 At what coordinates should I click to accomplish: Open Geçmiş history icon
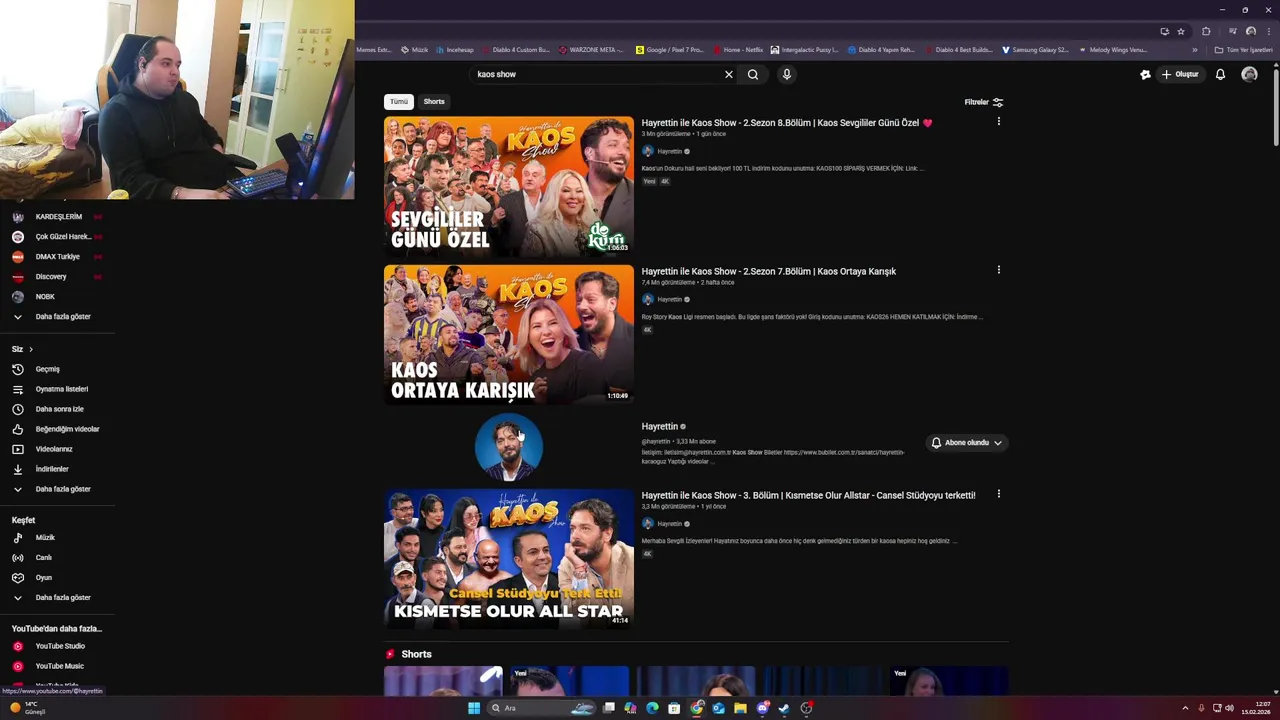(17, 369)
